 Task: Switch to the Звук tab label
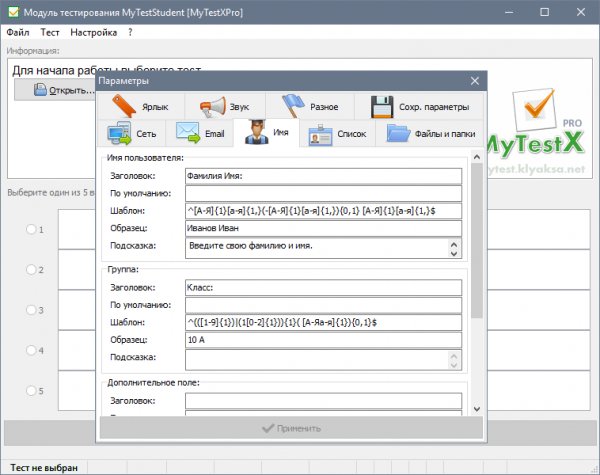tap(239, 107)
